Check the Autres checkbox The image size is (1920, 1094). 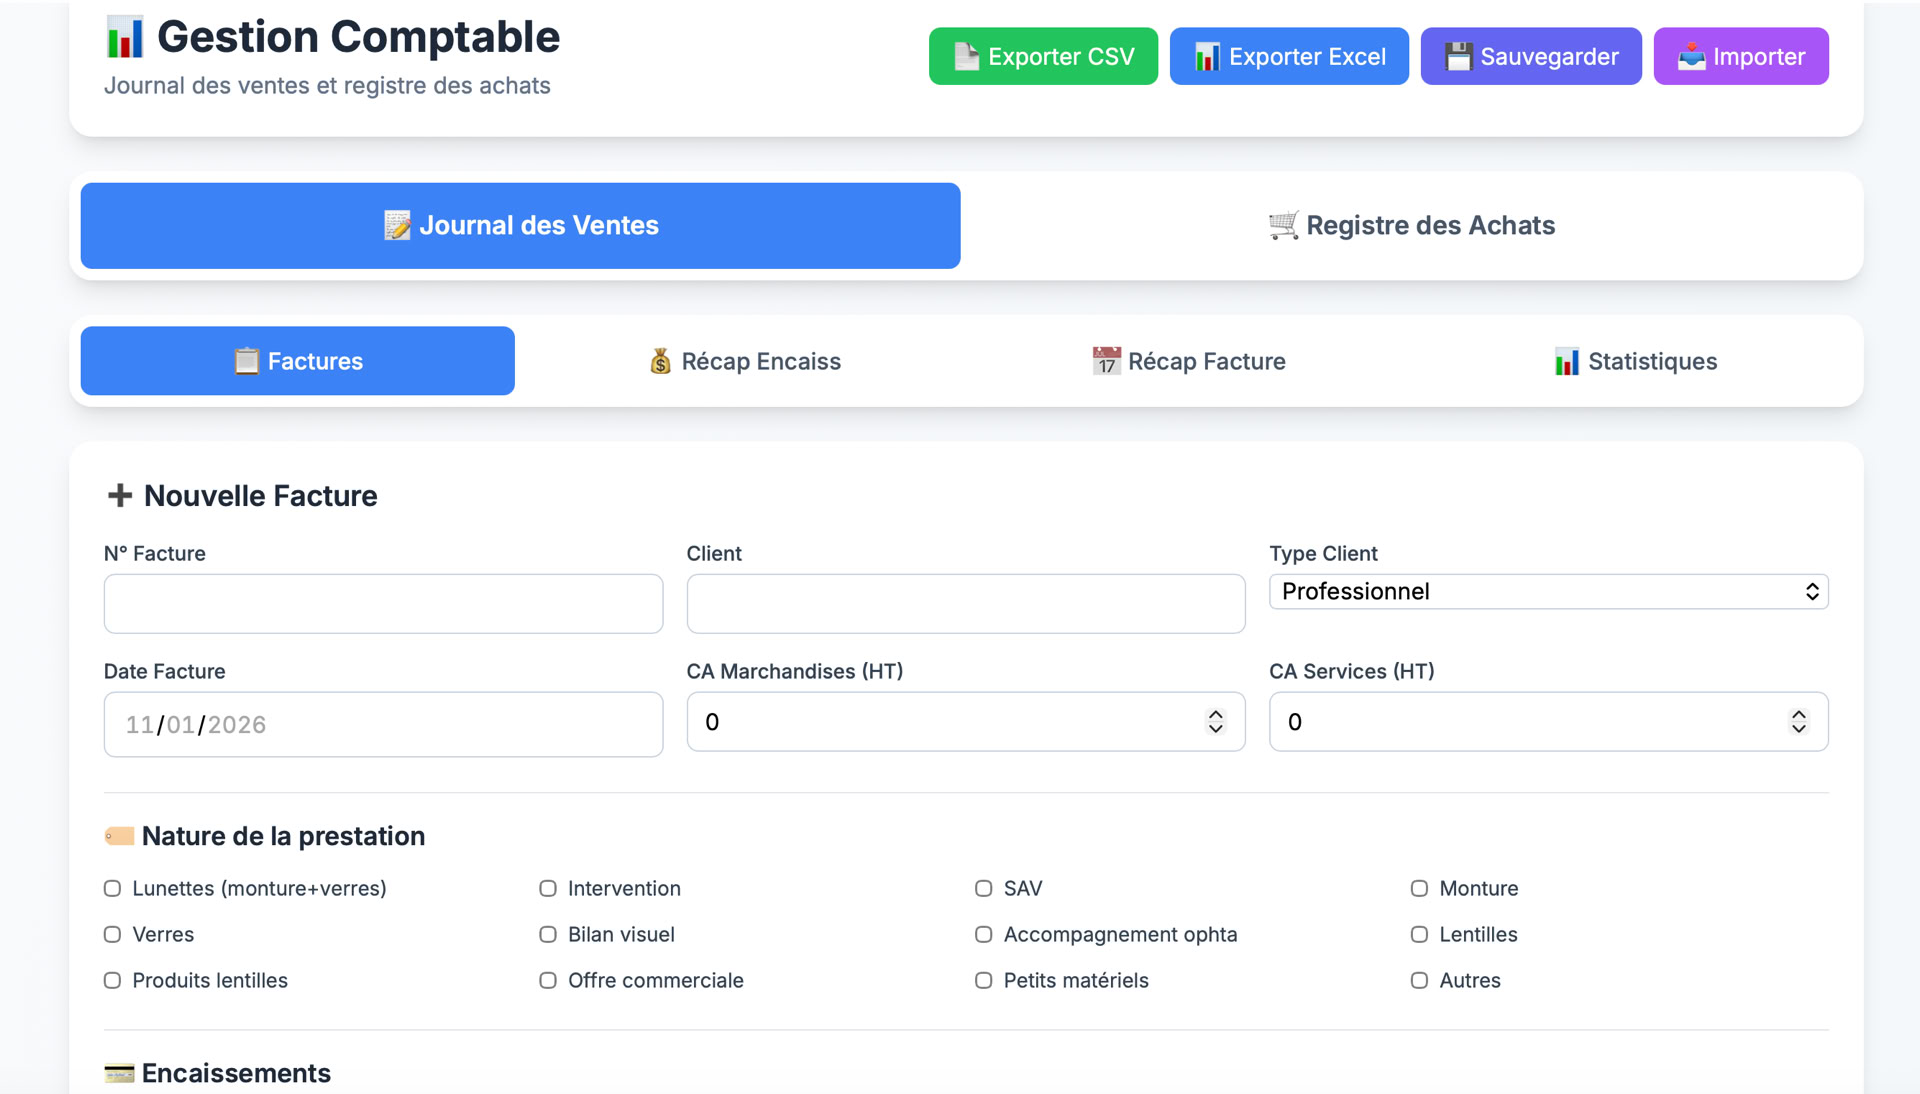(x=1419, y=980)
